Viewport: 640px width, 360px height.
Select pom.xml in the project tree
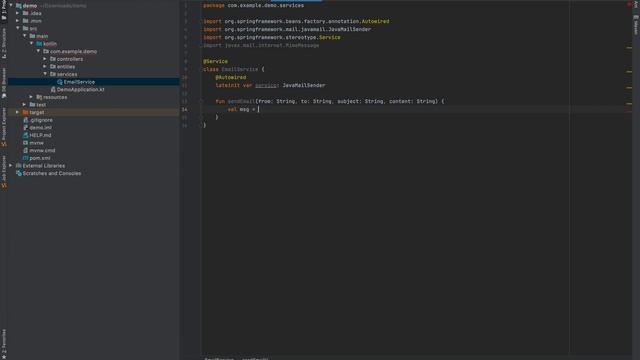pos(40,158)
